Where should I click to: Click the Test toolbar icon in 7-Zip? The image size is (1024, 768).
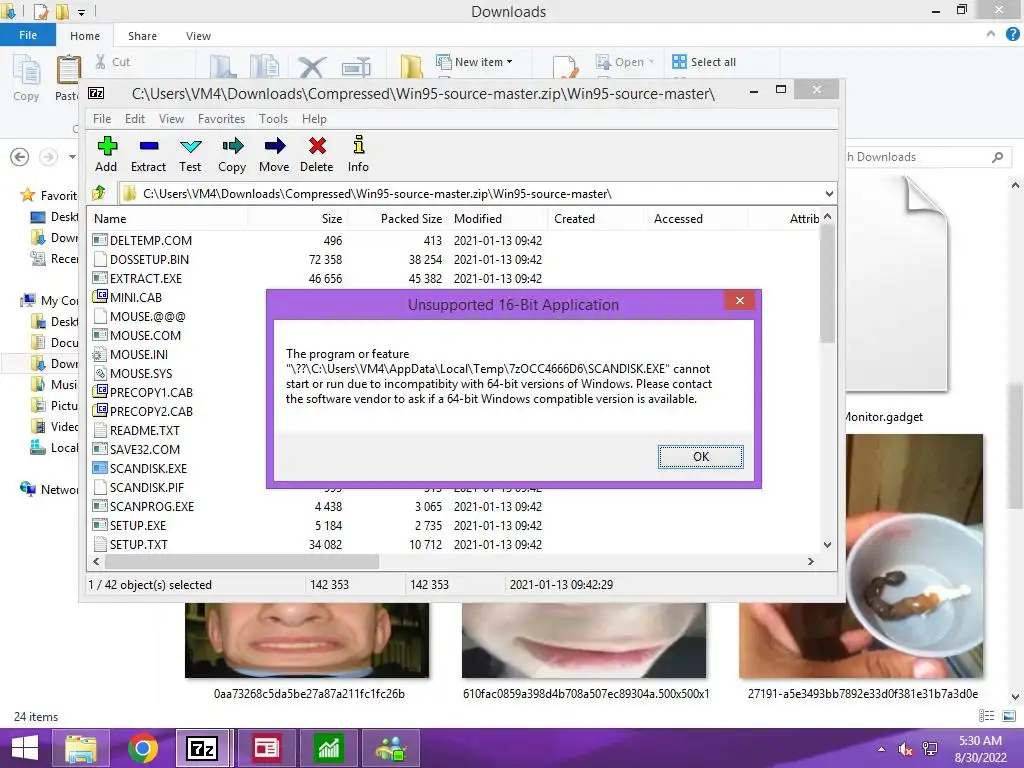point(190,155)
